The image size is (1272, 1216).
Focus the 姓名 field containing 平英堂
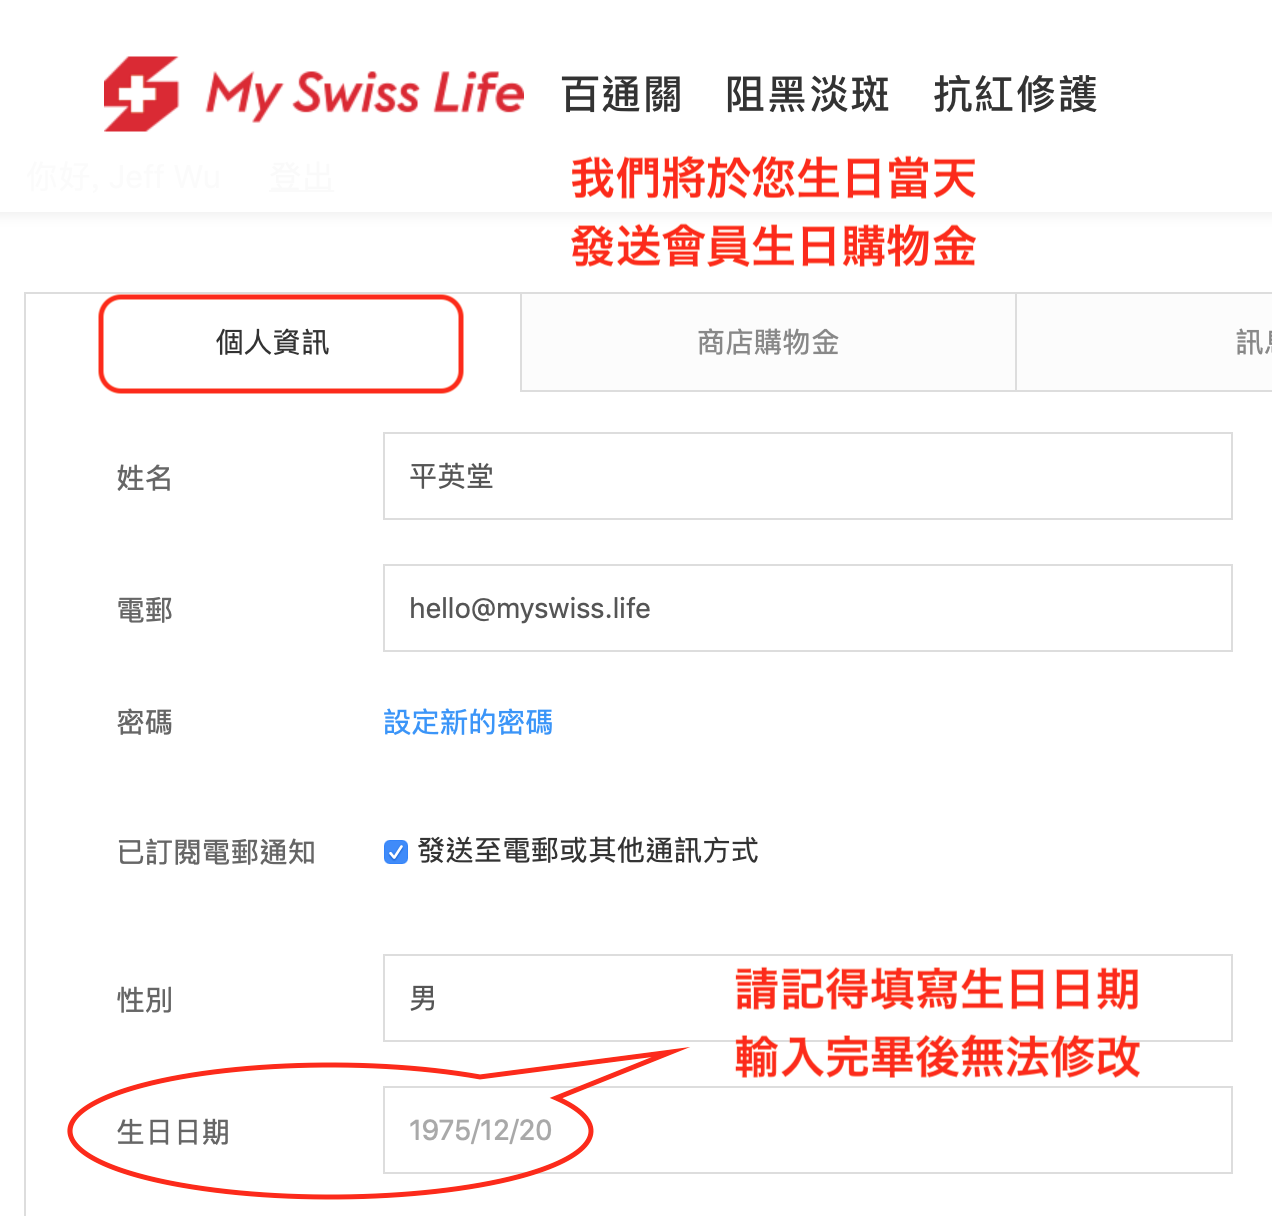tap(807, 476)
